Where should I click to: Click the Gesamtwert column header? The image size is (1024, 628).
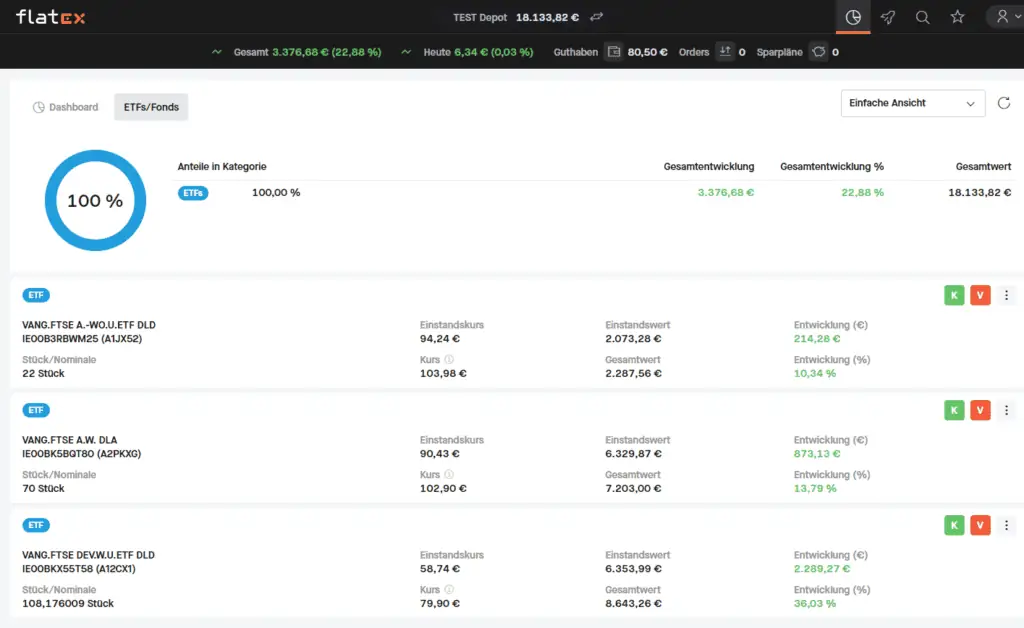pyautogui.click(x=983, y=166)
